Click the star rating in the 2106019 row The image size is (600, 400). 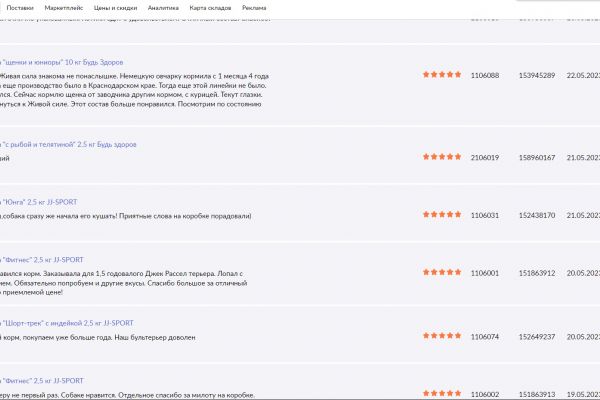tap(442, 157)
